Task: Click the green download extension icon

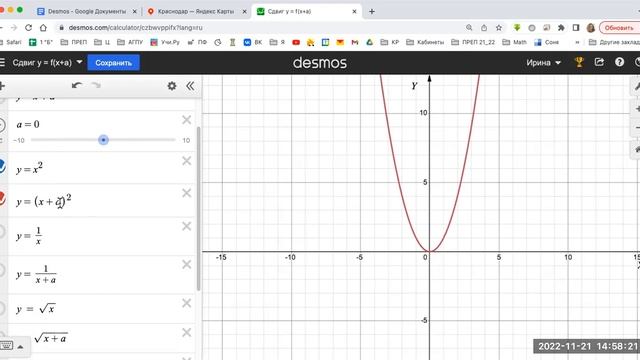Action: pos(517,28)
